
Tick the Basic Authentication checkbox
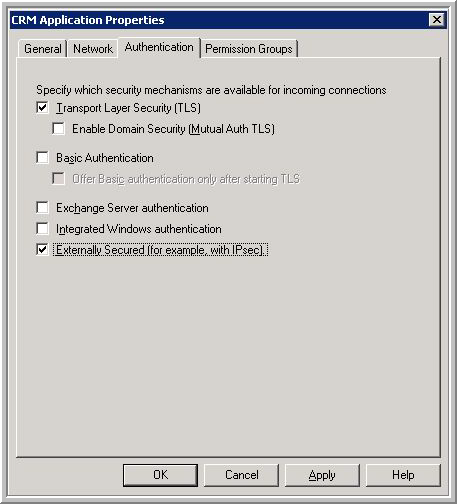[x=42, y=158]
